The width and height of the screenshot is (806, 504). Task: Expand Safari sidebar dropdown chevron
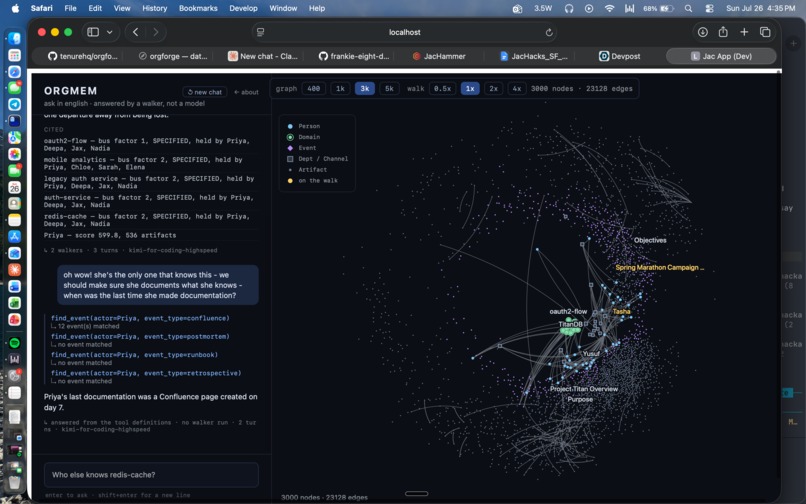coord(109,32)
